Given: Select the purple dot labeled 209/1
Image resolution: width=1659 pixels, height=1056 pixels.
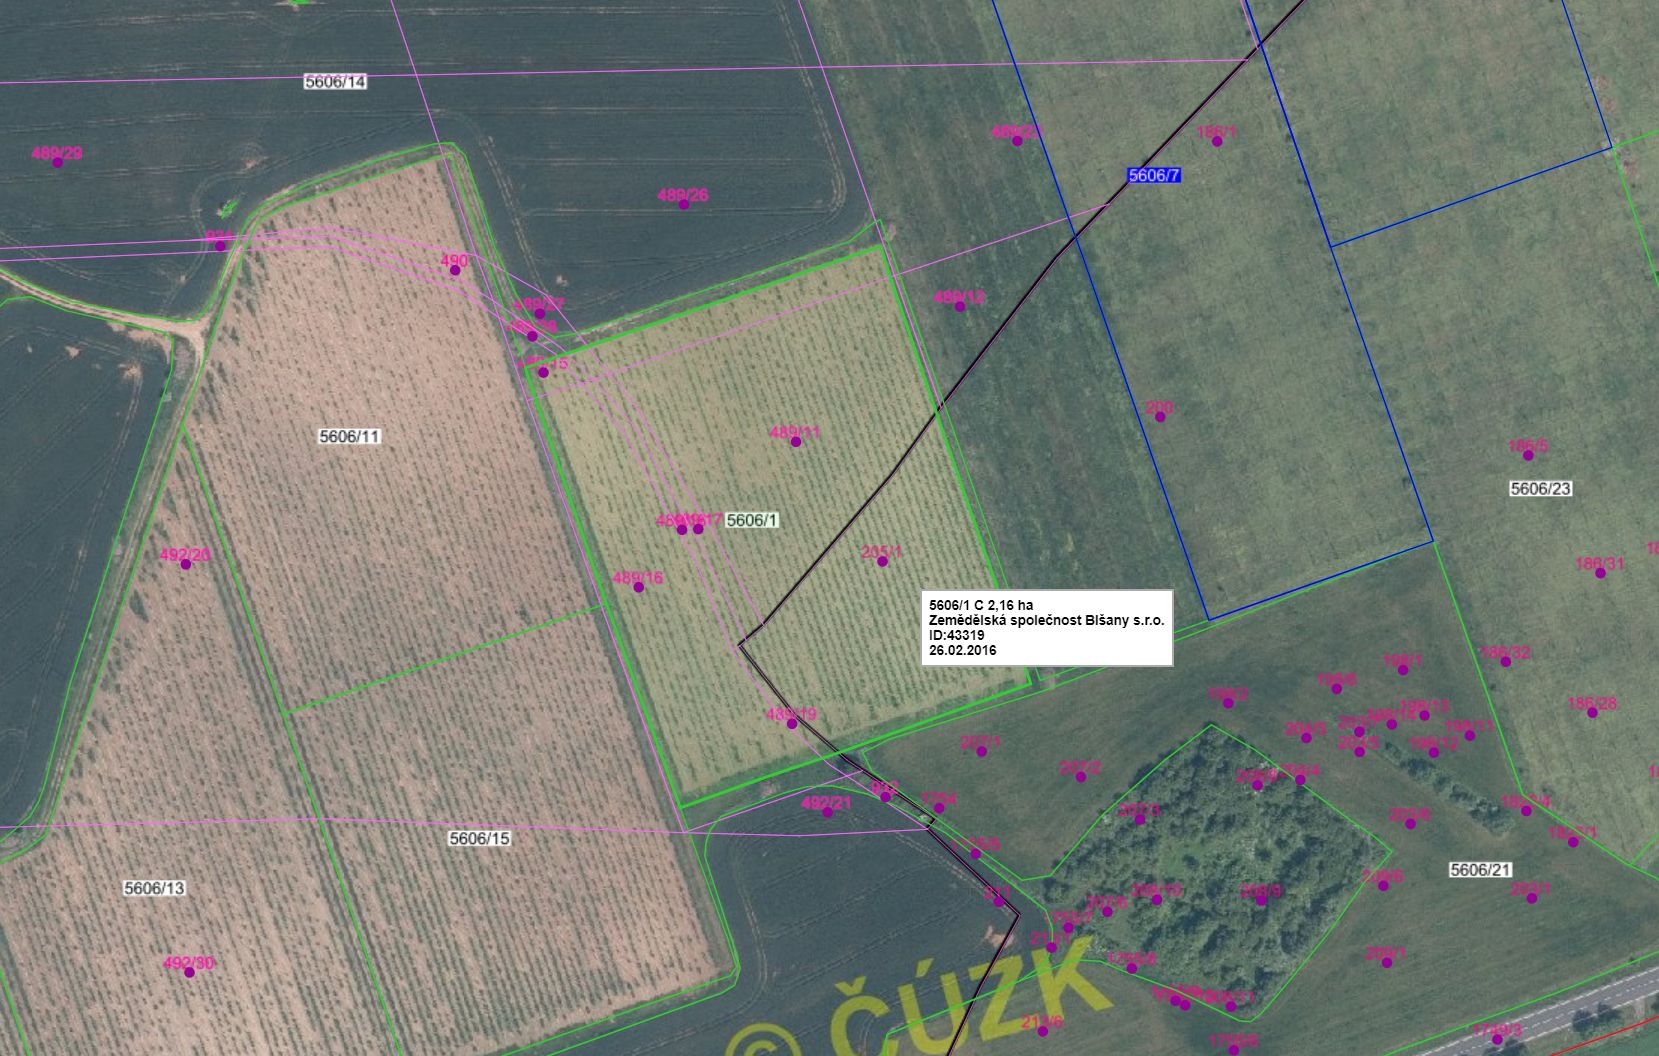Looking at the screenshot, I should [1387, 963].
